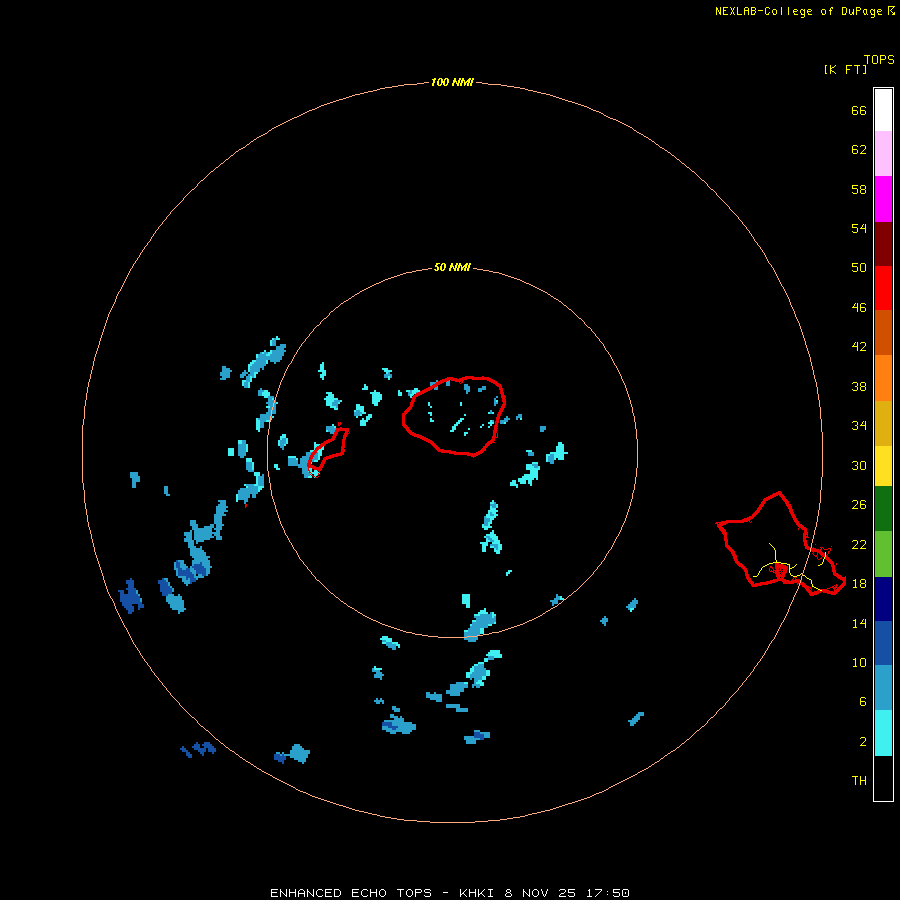This screenshot has height=900, width=900.
Task: Click the small narrow island outline west of center
Action: tap(328, 452)
